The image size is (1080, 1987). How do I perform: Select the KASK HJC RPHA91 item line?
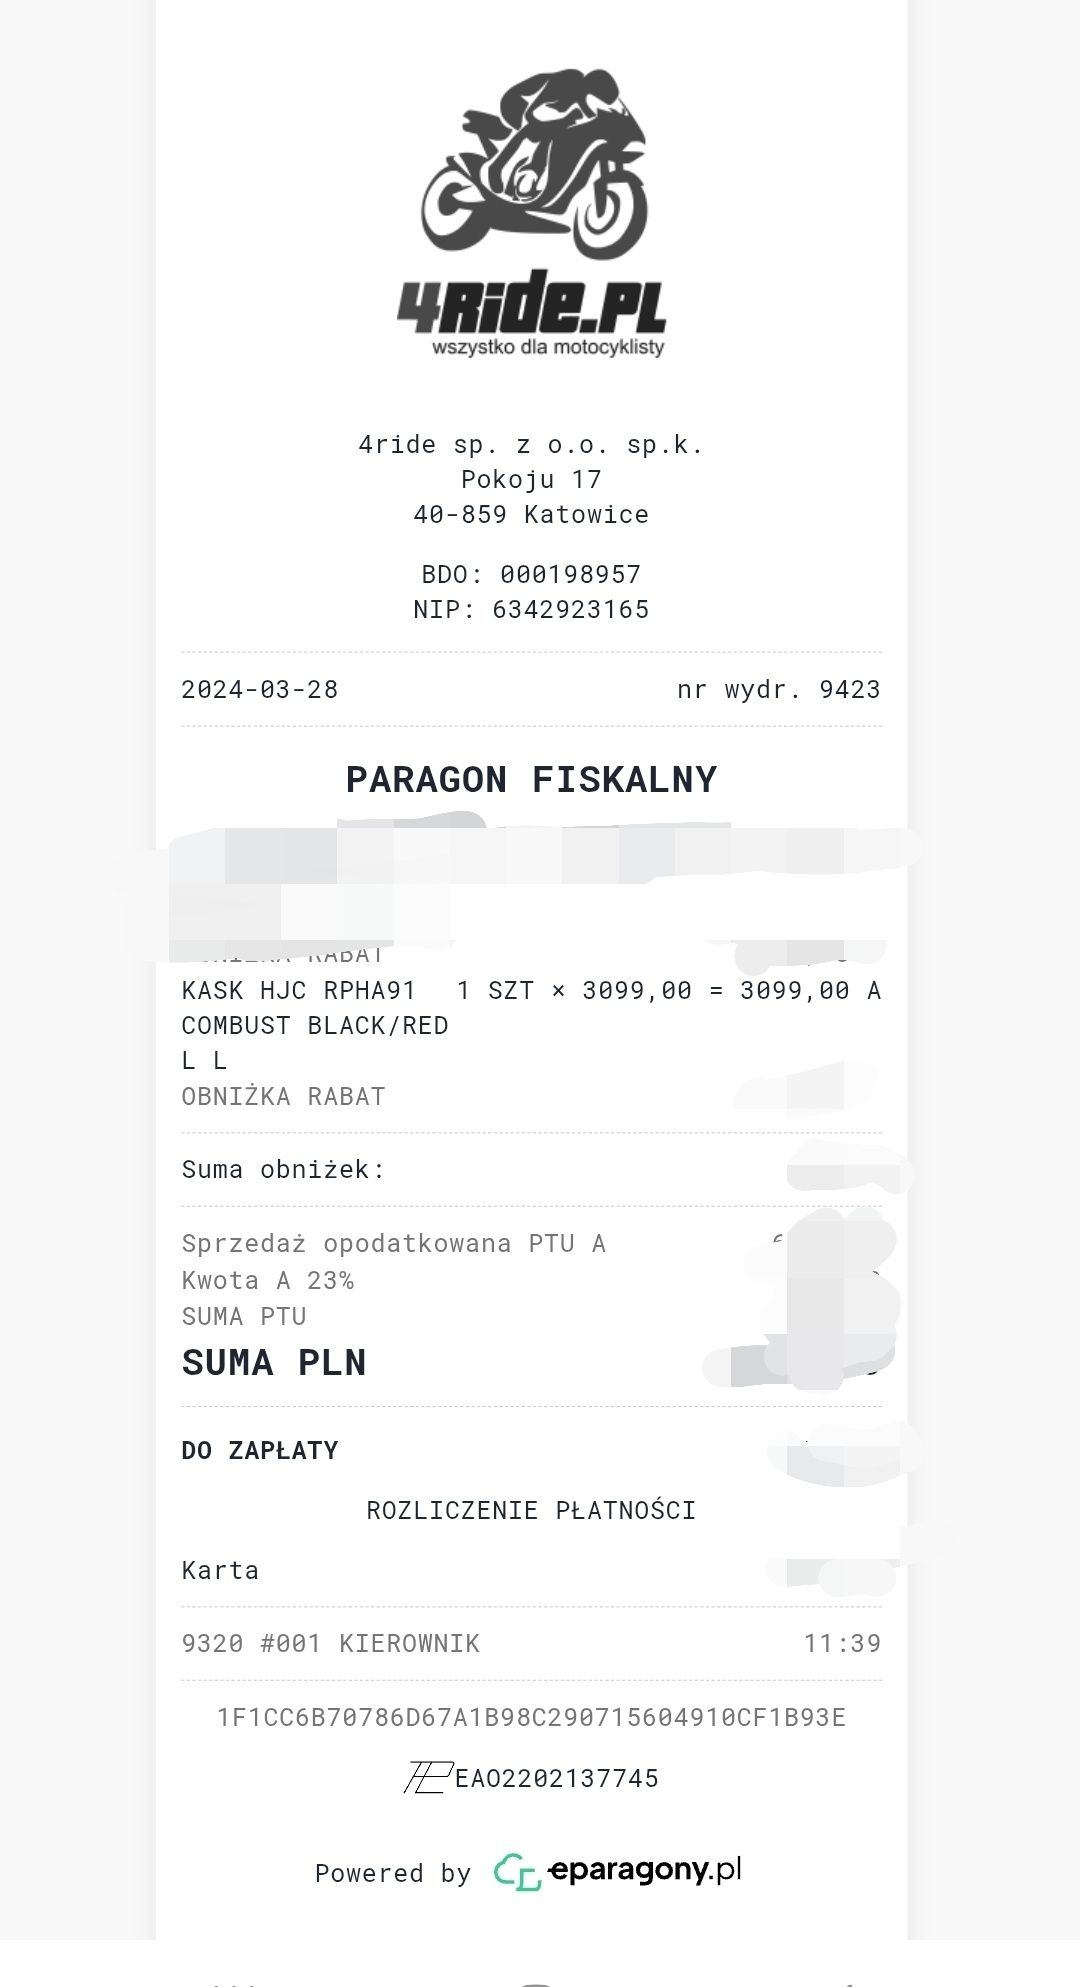pos(531,990)
